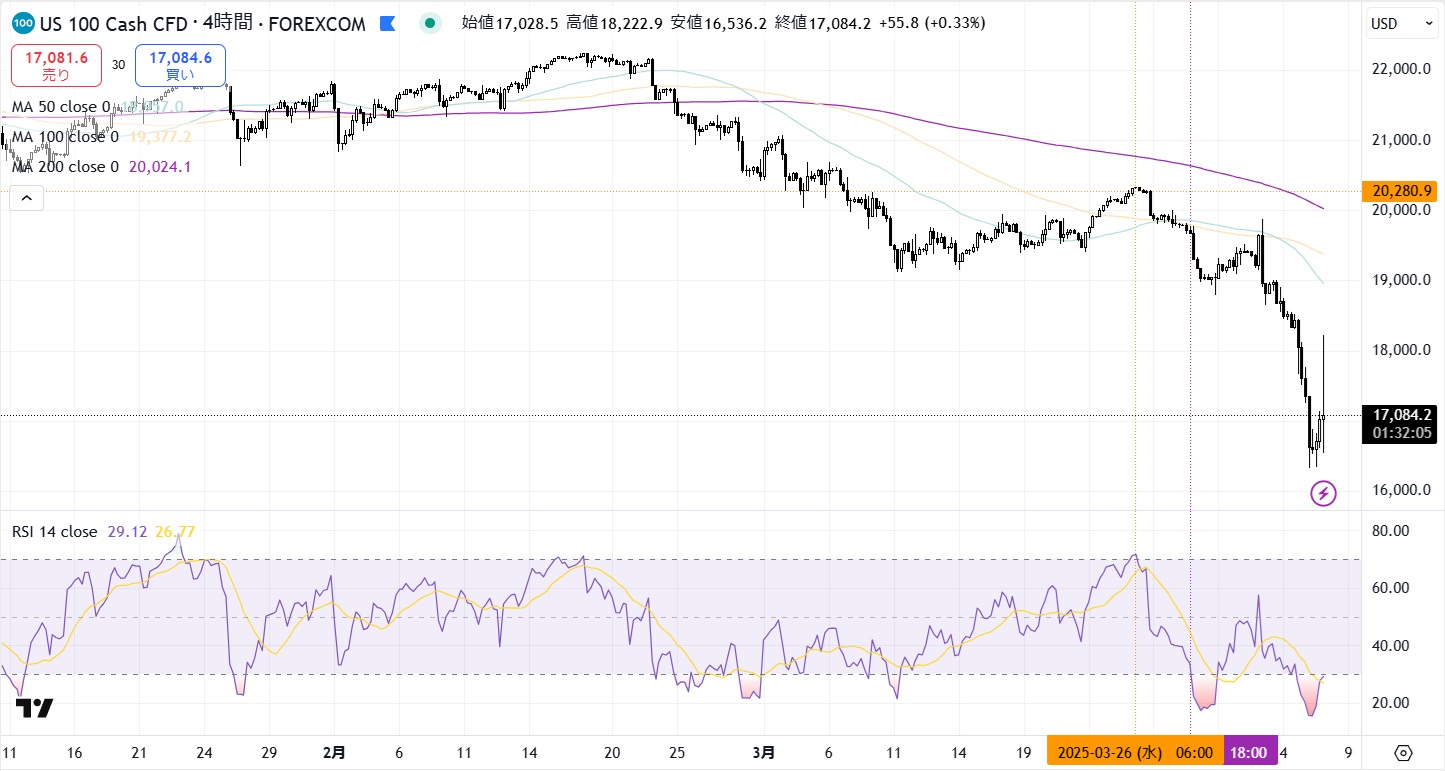Click the black 17,084.2 current price label
Viewport: 1445px width, 771px height.
pos(1401,414)
